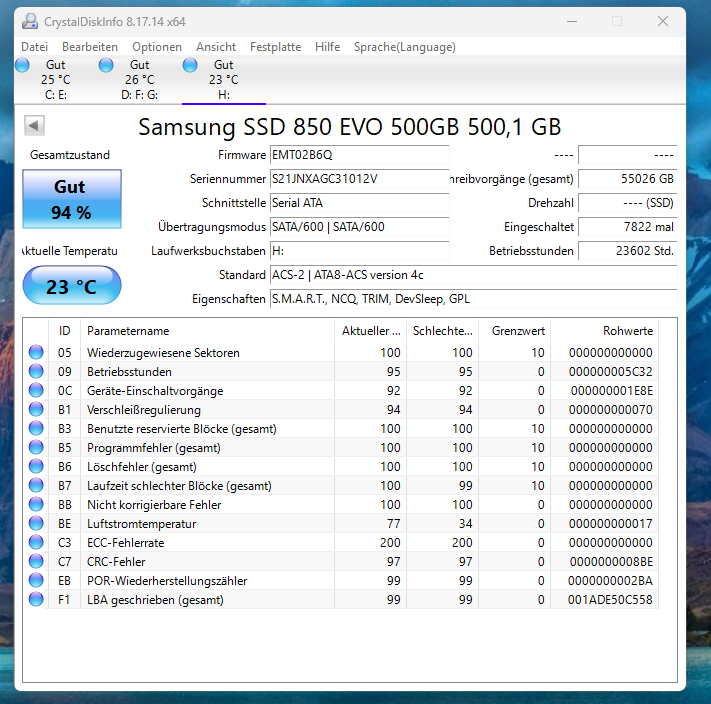Open the Bearbeiten menu
Image resolution: width=711 pixels, height=704 pixels.
click(90, 47)
